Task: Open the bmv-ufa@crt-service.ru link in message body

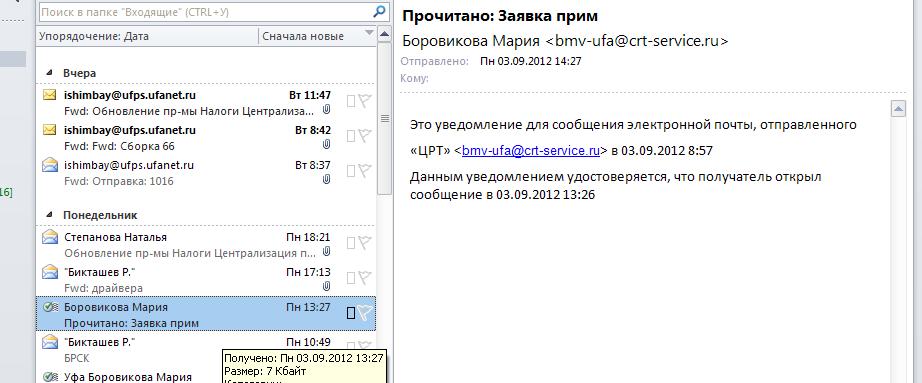Action: (x=530, y=151)
